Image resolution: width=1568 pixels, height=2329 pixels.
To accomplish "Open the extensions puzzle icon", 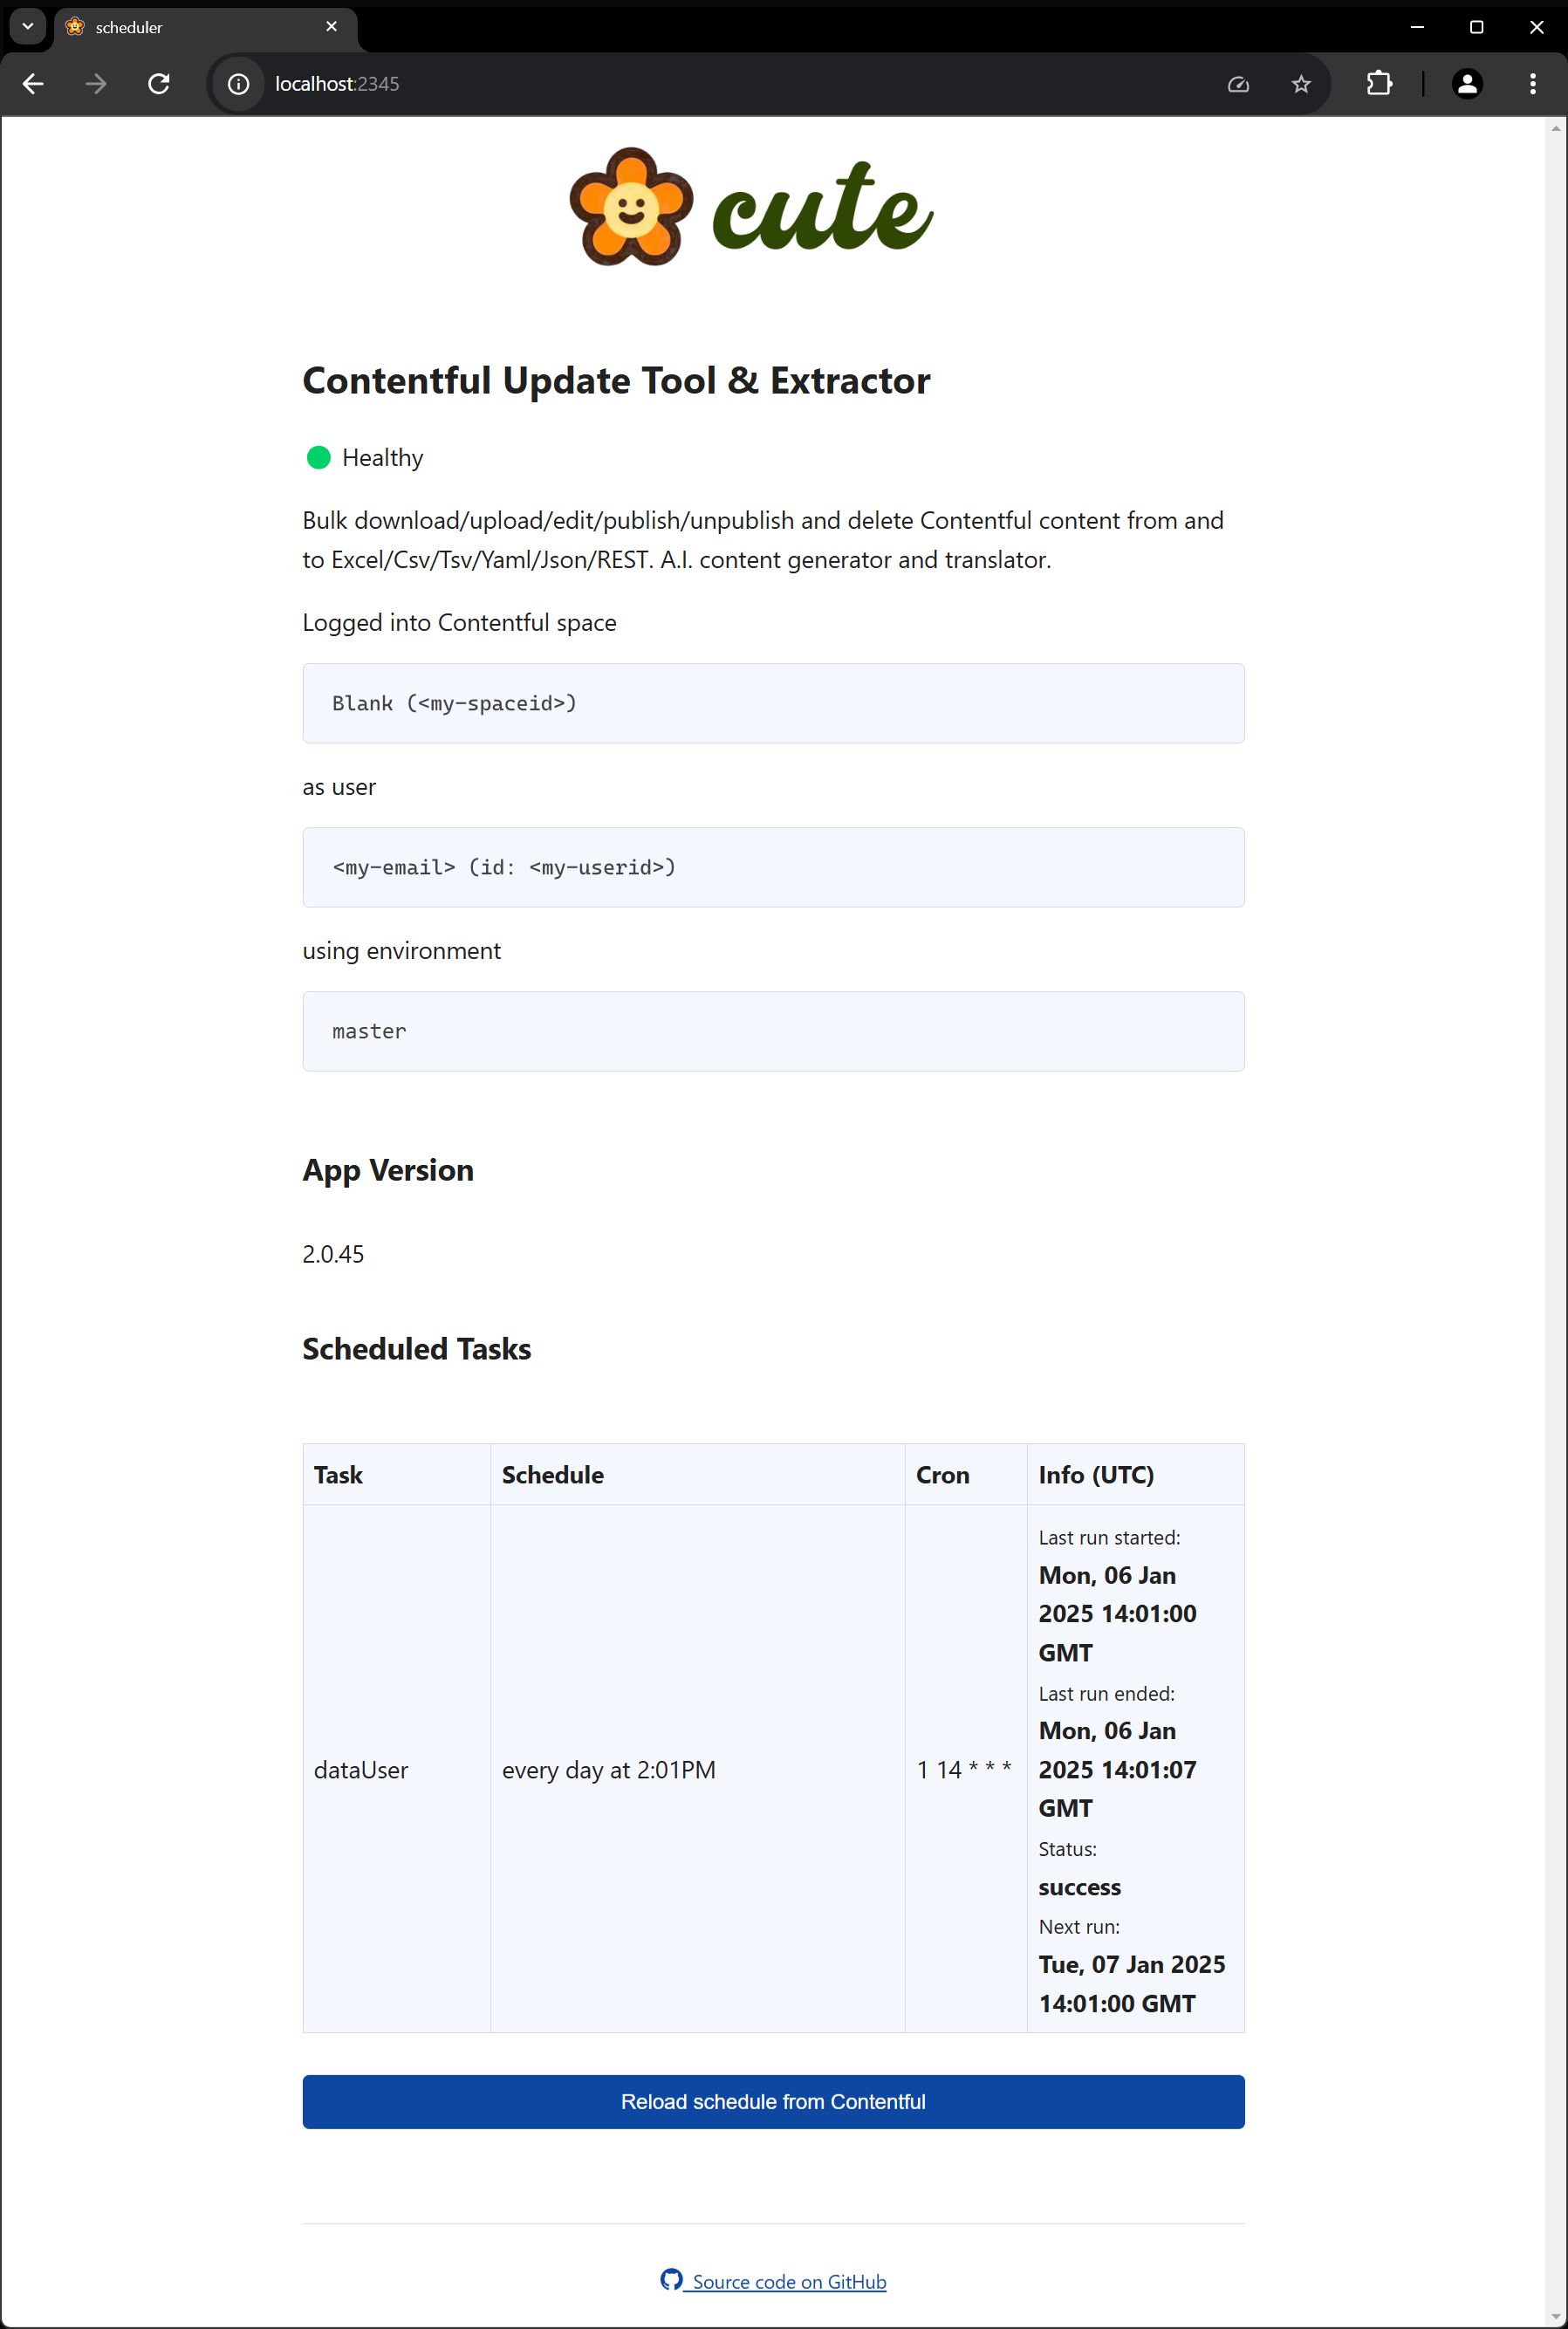I will (x=1379, y=84).
